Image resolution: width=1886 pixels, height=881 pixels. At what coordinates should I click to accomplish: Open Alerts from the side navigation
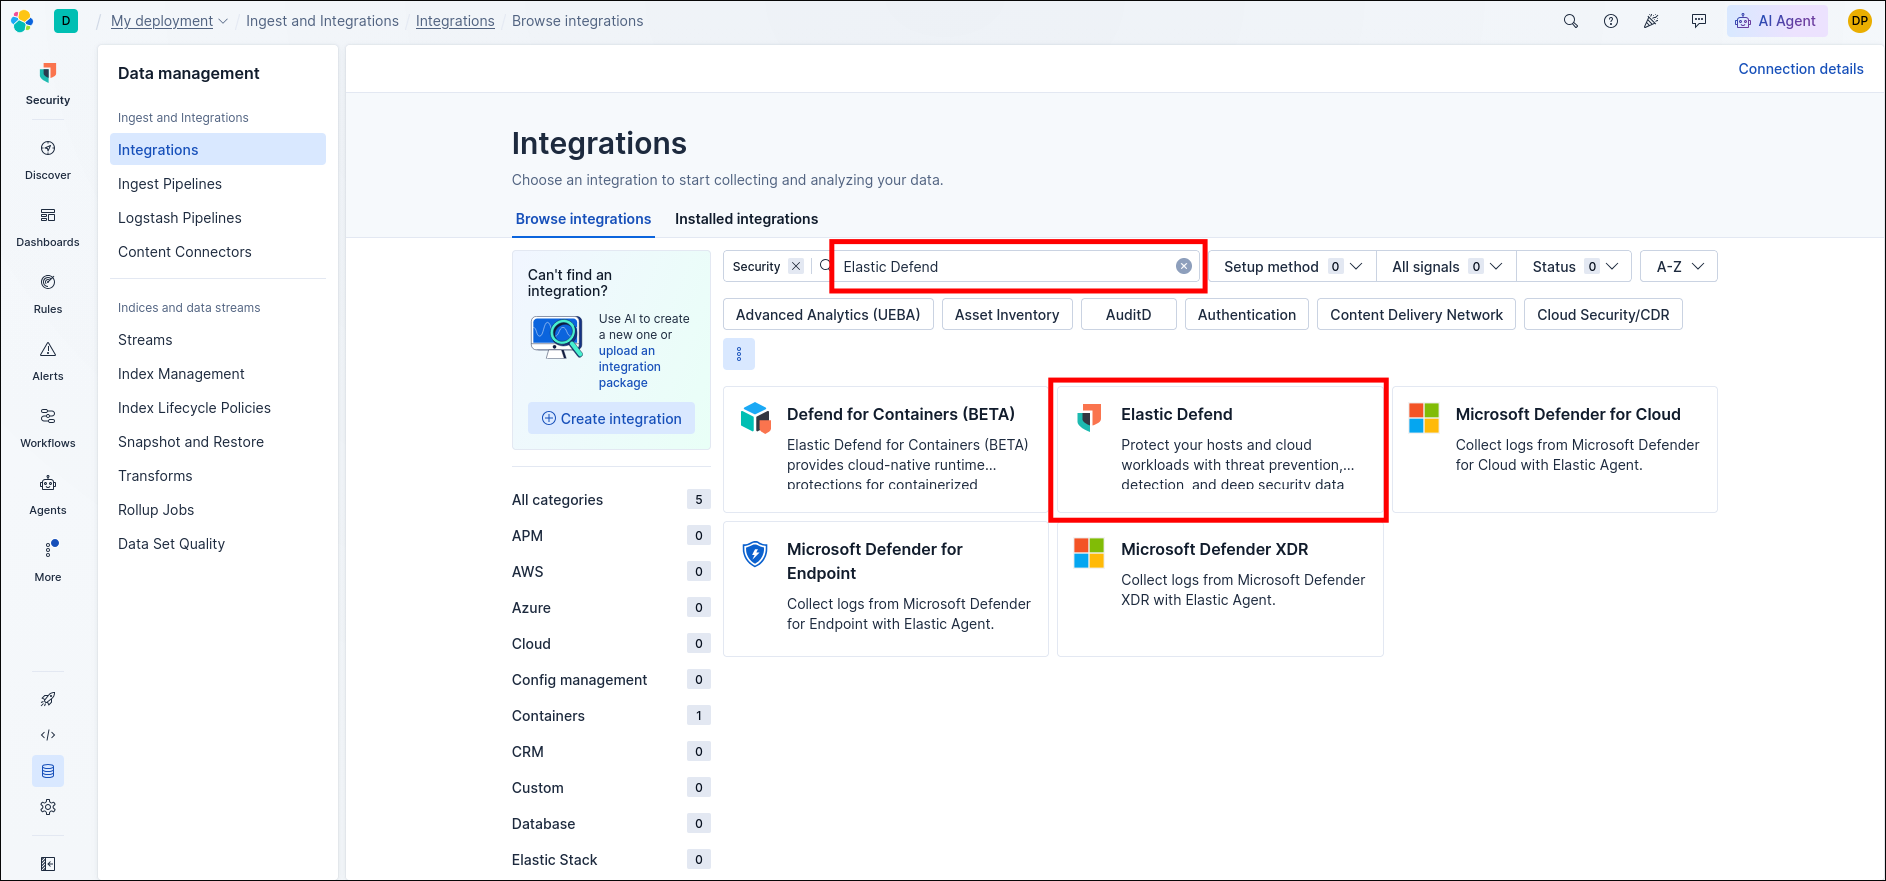pos(48,361)
